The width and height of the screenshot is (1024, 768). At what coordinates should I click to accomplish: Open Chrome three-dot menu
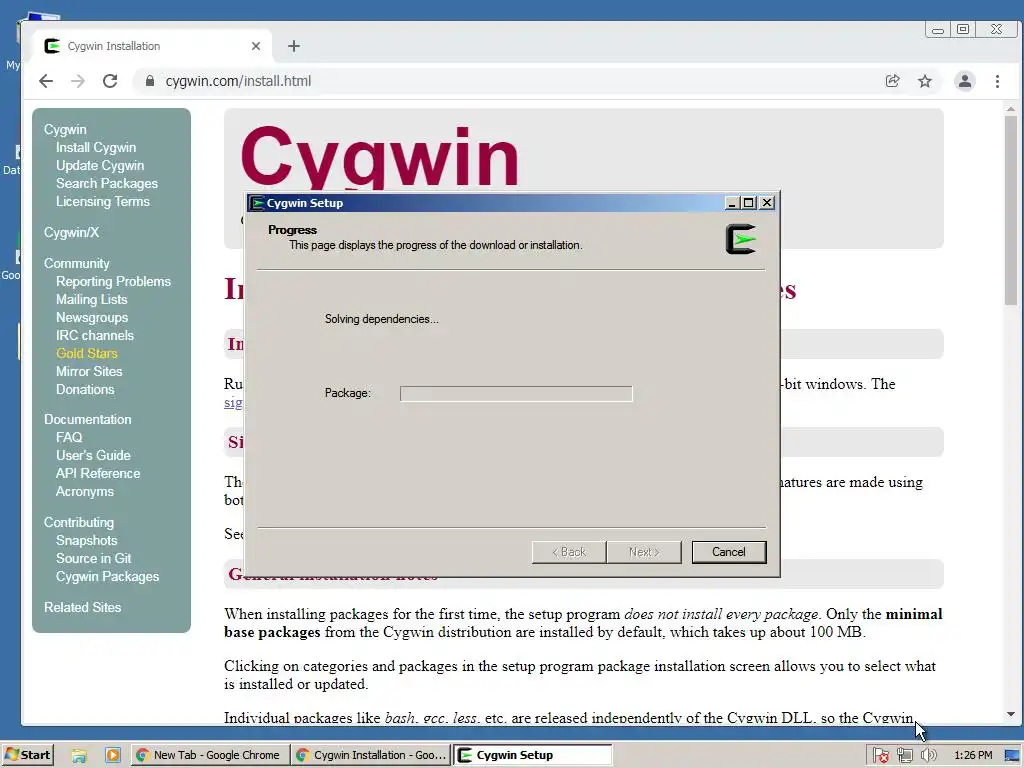[x=997, y=81]
